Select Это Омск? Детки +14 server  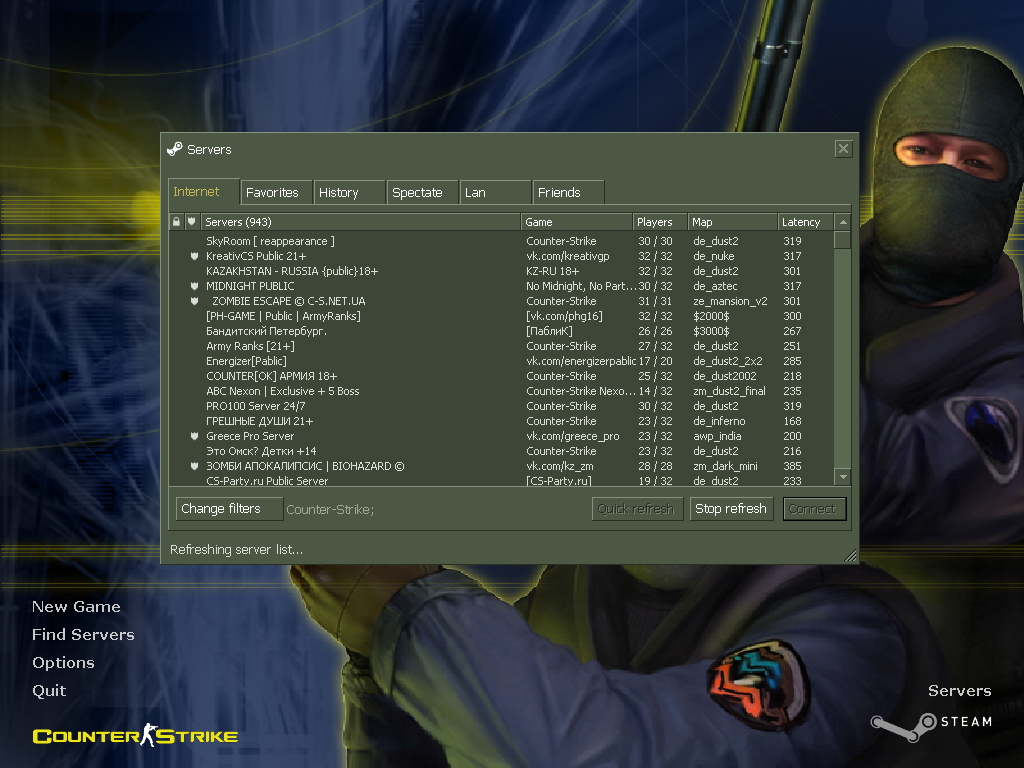coord(502,451)
